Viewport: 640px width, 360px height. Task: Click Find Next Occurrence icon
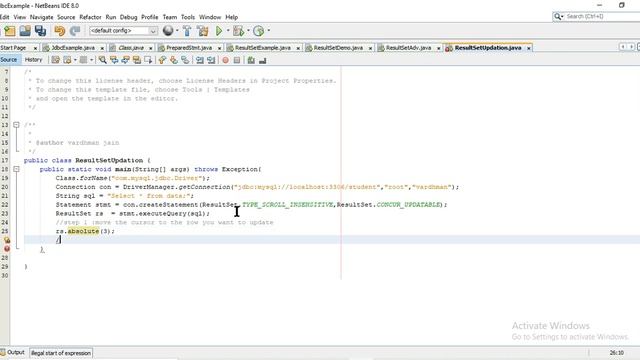pyautogui.click(x=125, y=60)
